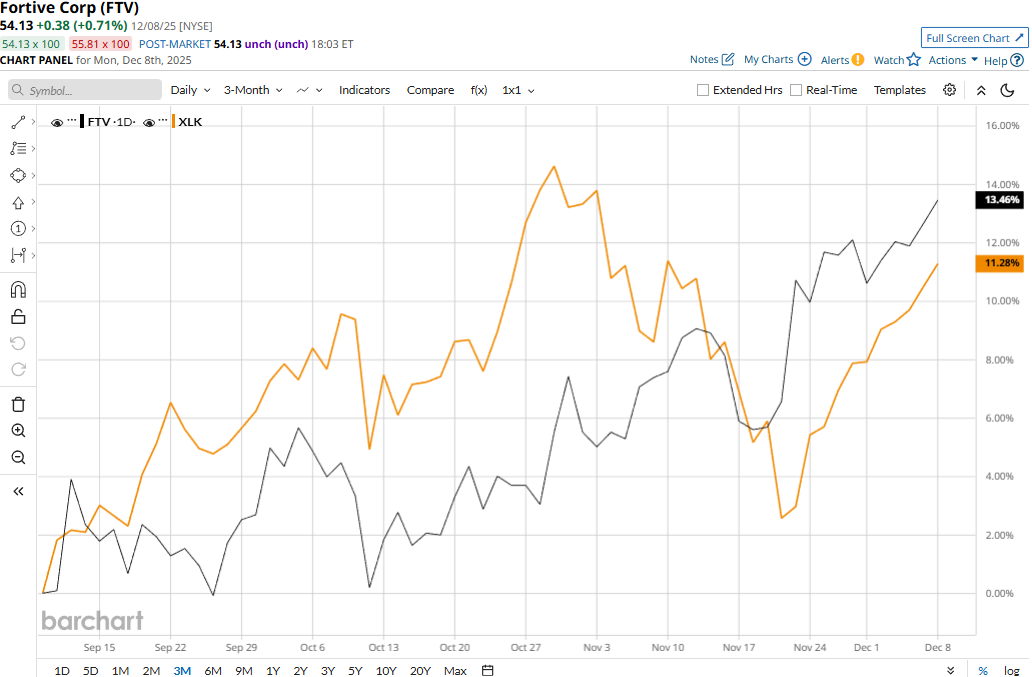The height and width of the screenshot is (677, 1032).
Task: Pick the measure and range tool
Action: pos(18,255)
